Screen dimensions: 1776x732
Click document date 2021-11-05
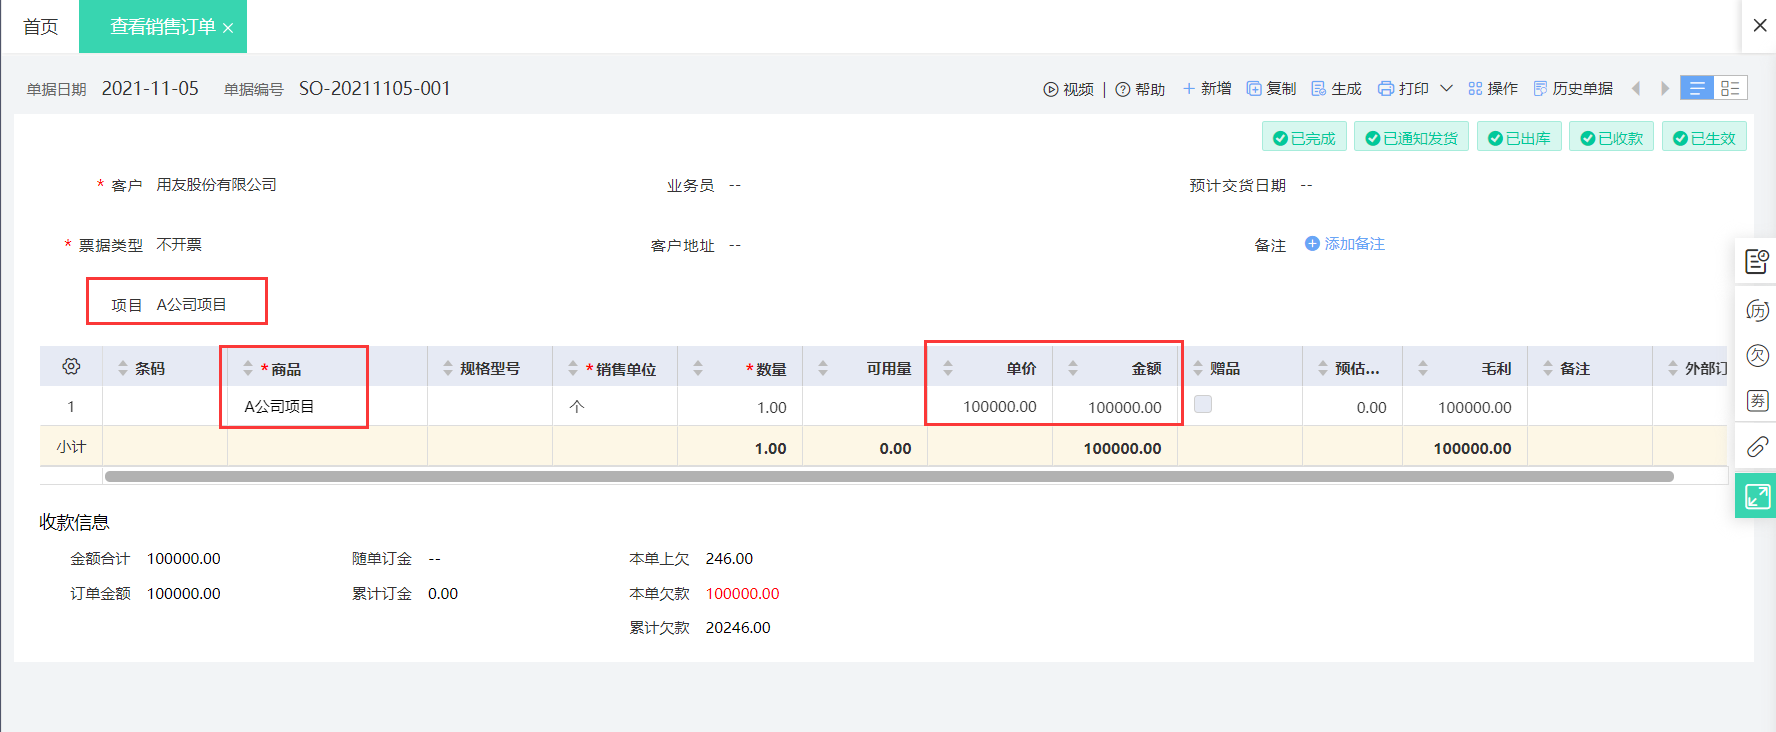pos(150,88)
